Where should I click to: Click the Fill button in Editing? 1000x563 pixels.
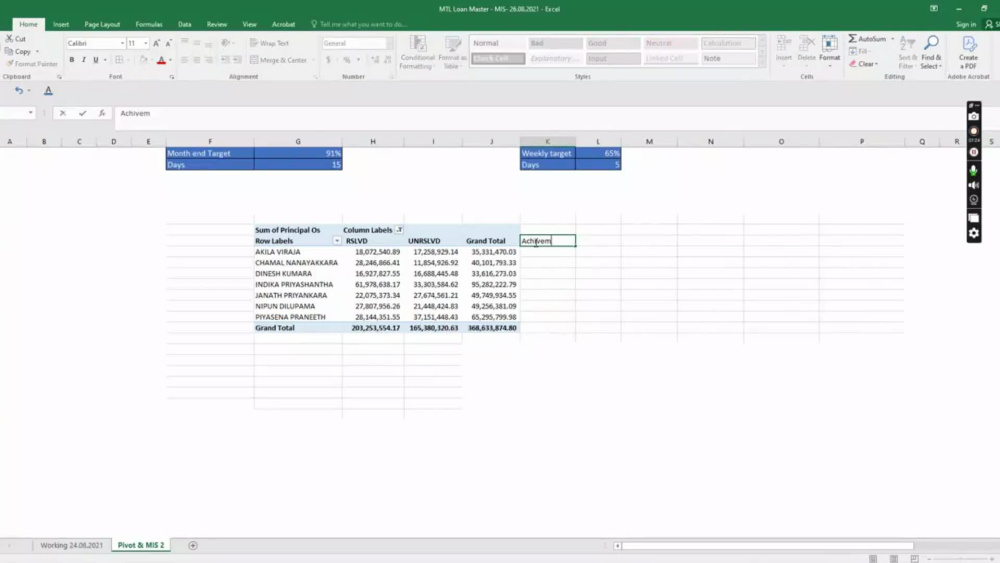click(x=860, y=52)
